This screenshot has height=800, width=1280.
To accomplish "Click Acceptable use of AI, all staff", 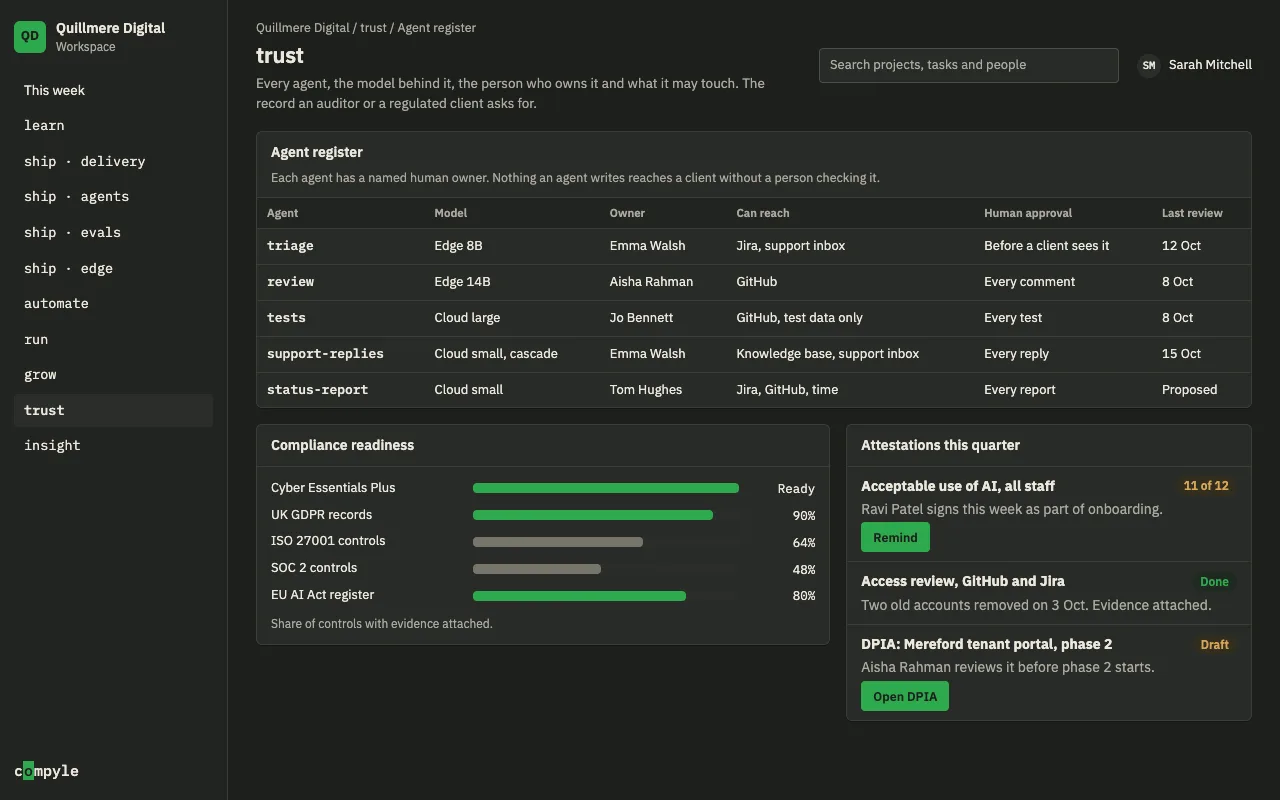I will coord(958,486).
